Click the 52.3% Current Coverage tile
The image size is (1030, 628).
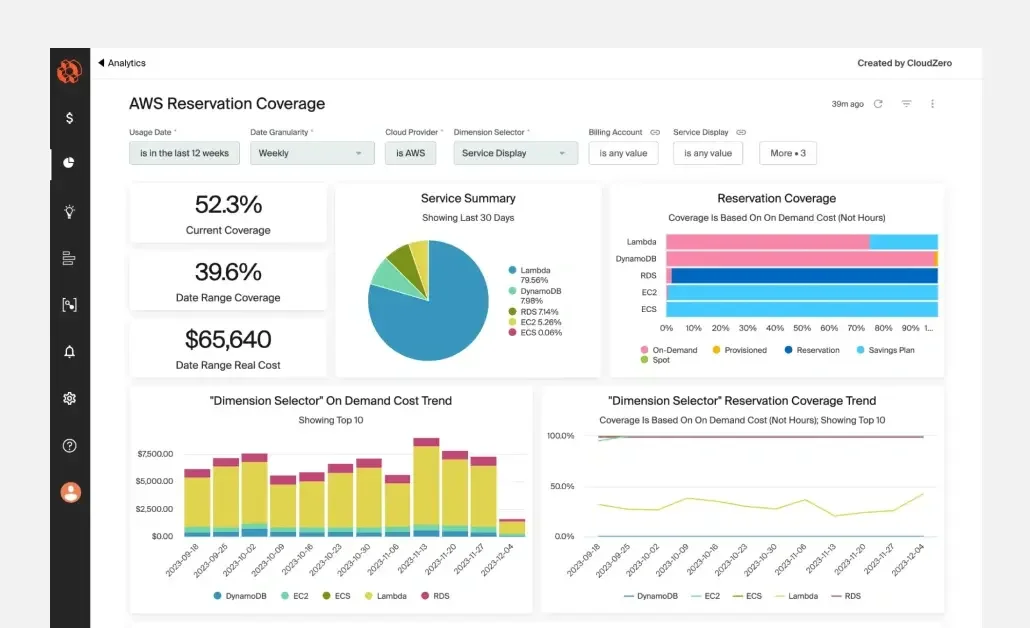[228, 213]
